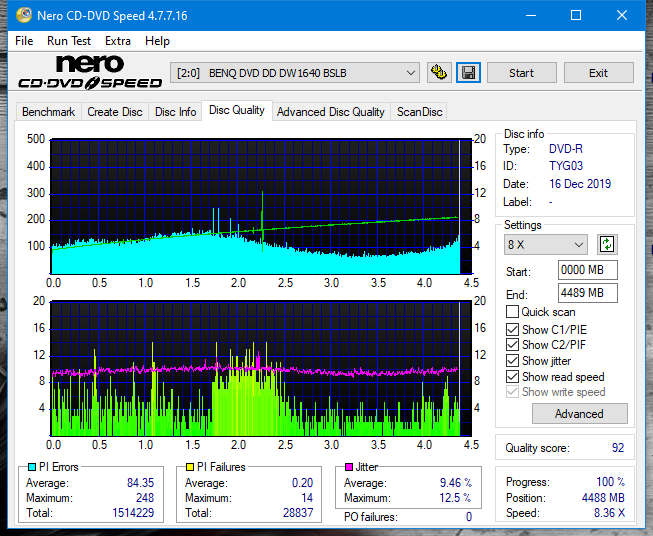Click the Nero CD-DVD Speed logo

coord(90,73)
